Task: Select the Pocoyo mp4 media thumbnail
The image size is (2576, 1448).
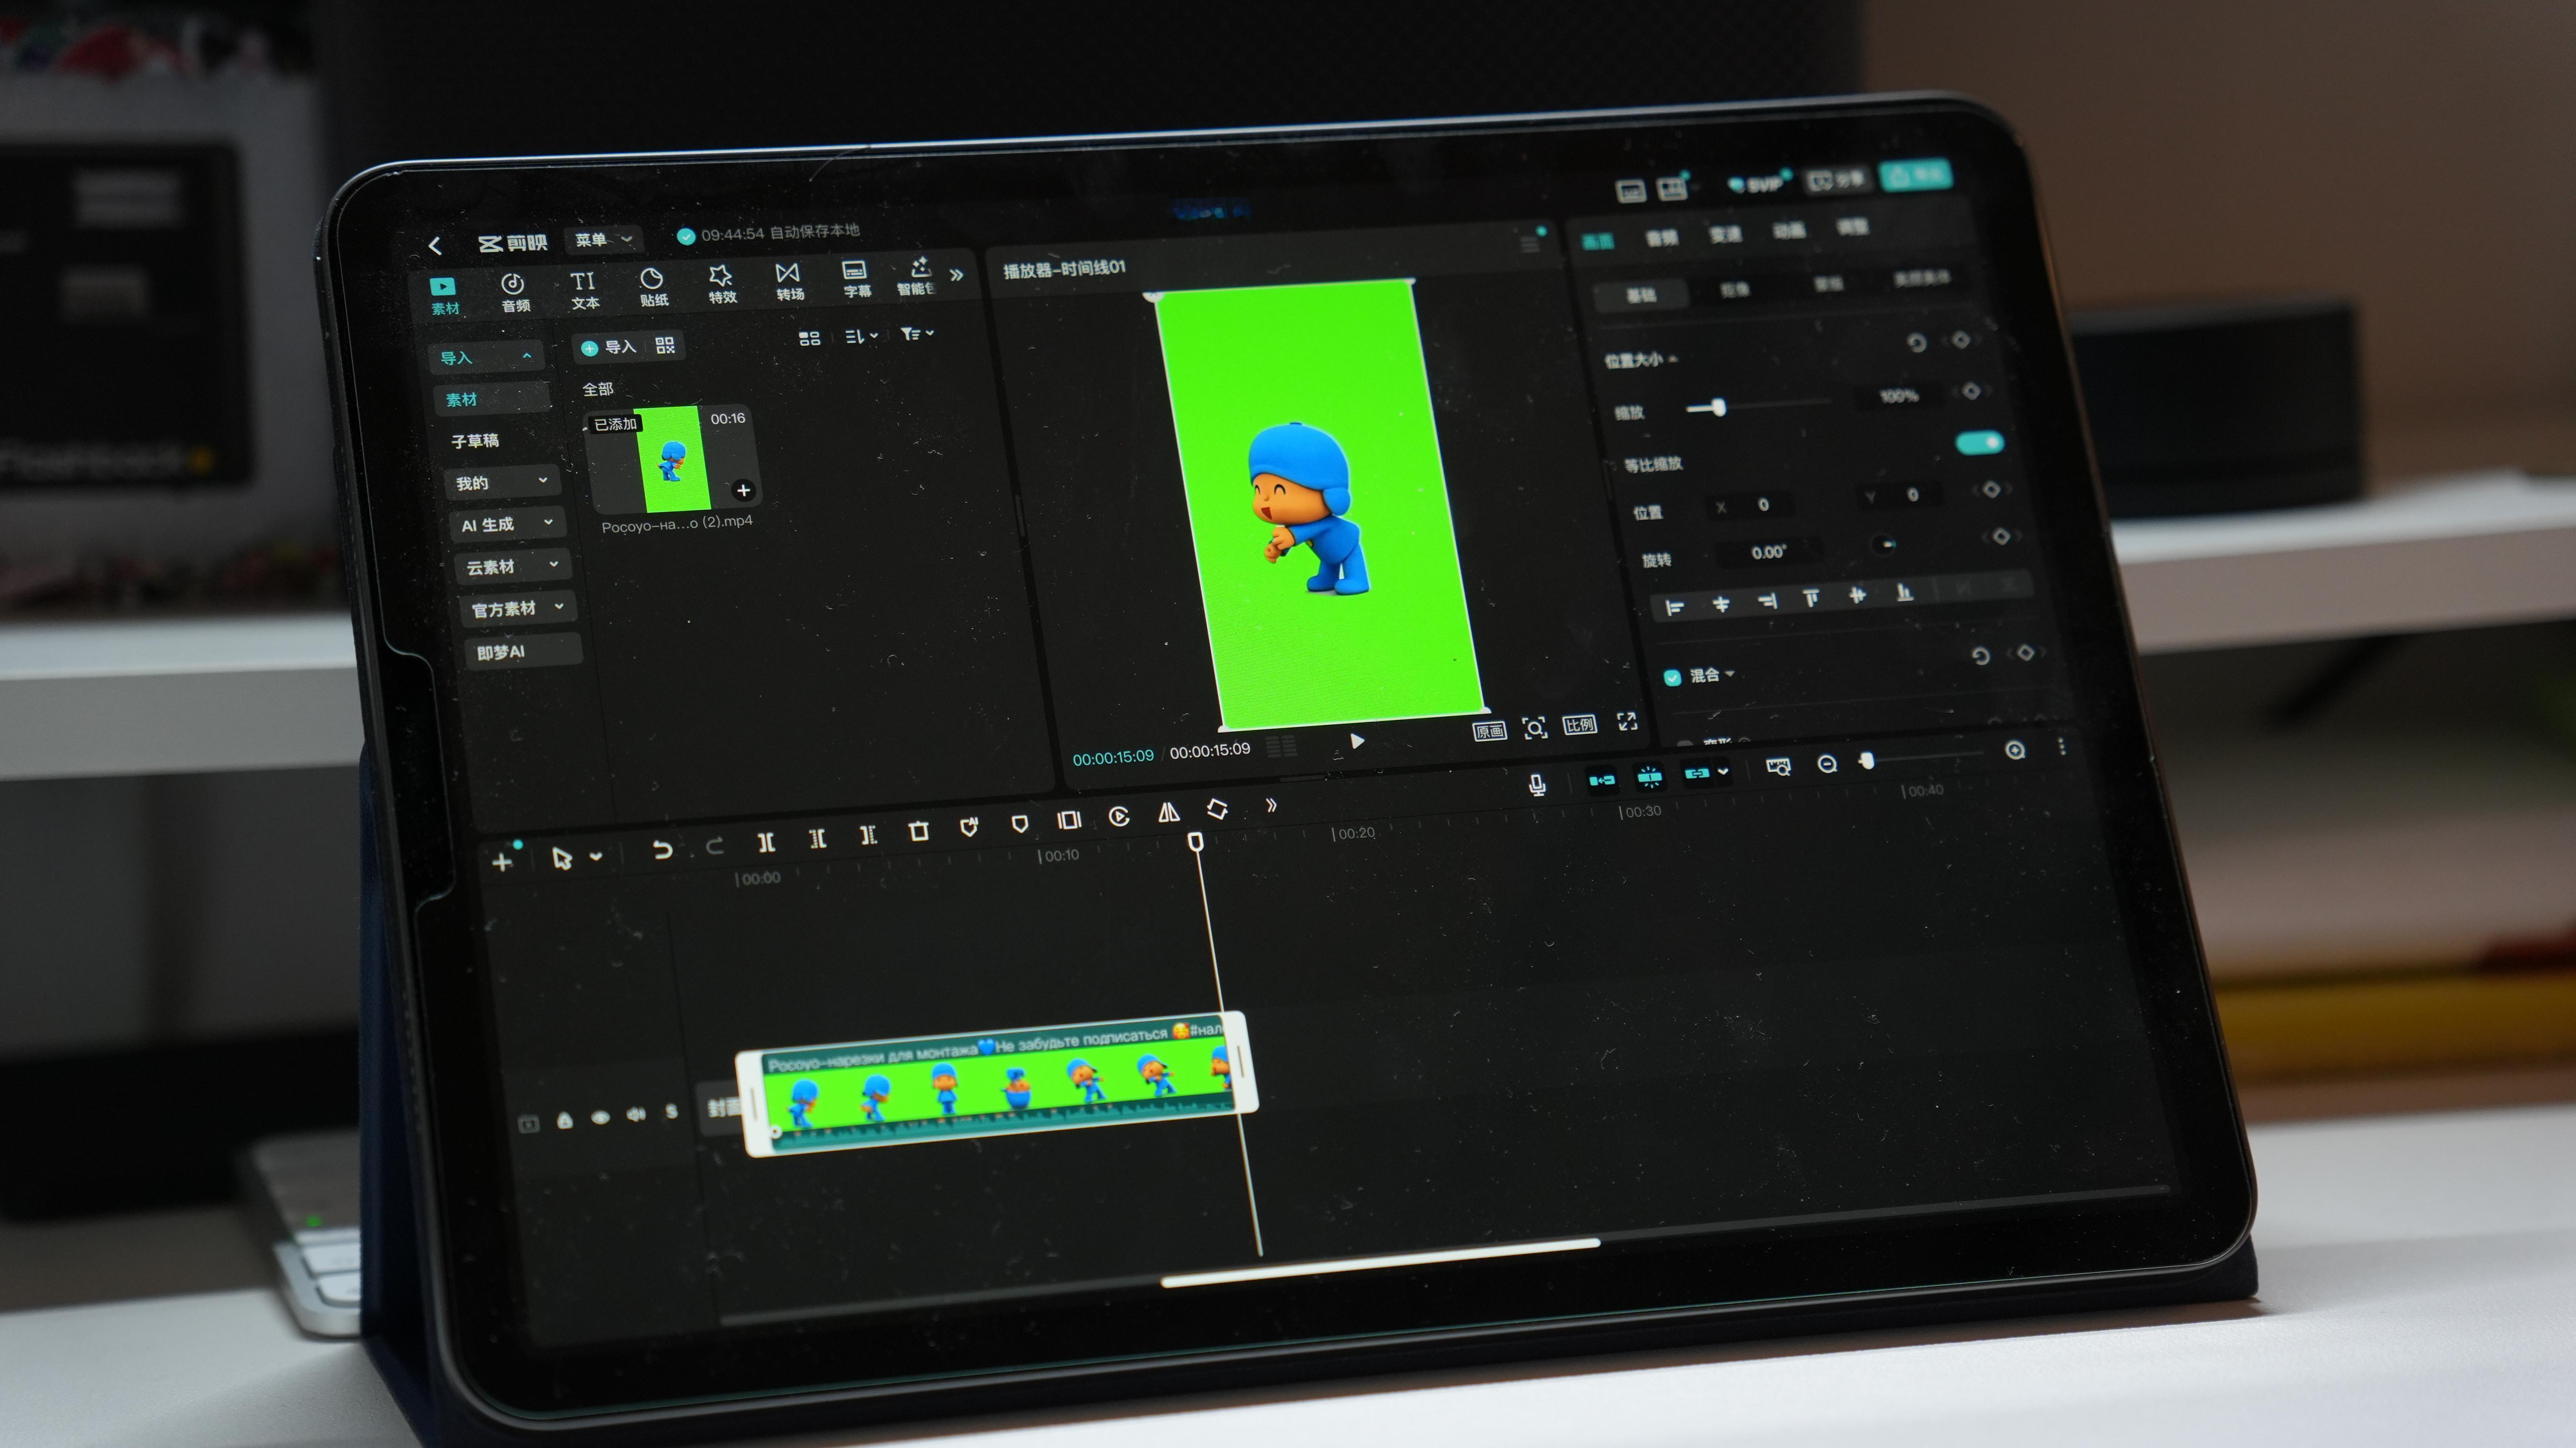Action: (x=671, y=460)
